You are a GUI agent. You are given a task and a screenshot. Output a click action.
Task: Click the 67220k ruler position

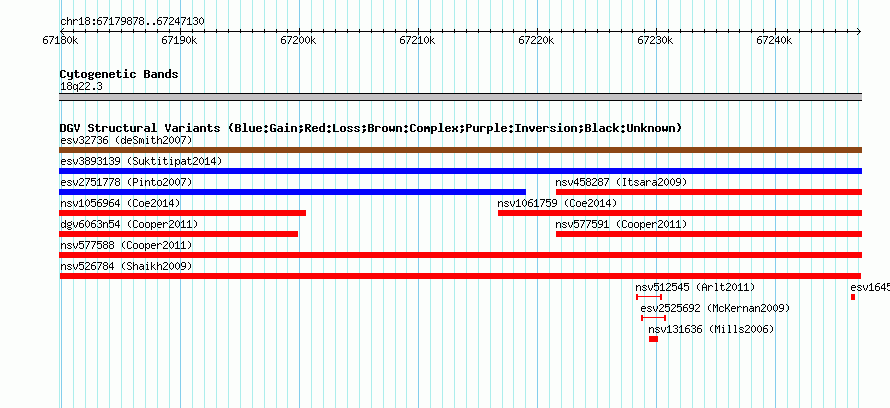536,40
